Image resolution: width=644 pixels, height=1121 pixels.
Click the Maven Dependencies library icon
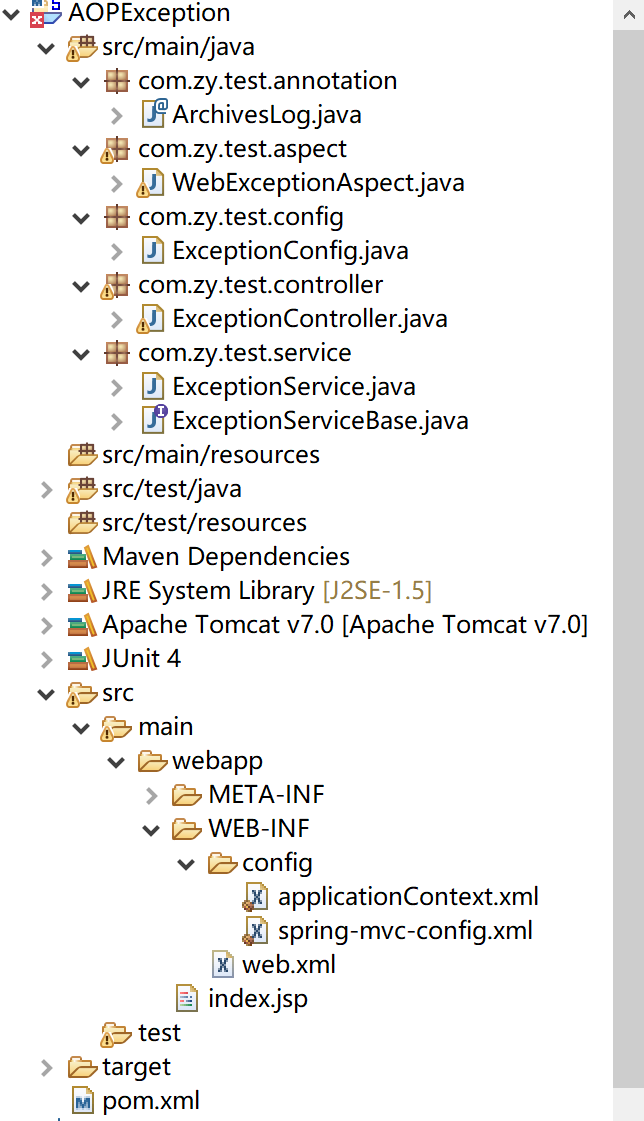(82, 556)
